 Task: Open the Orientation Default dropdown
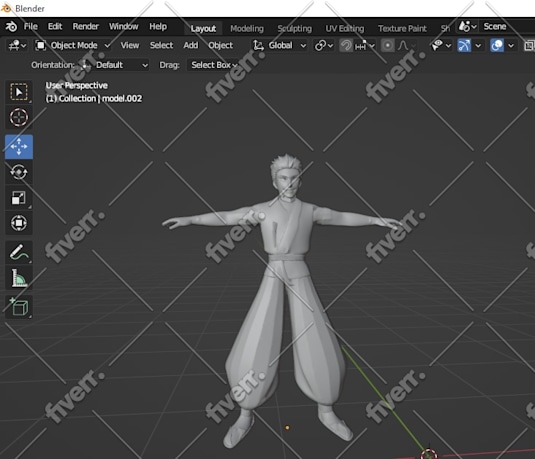tap(115, 65)
